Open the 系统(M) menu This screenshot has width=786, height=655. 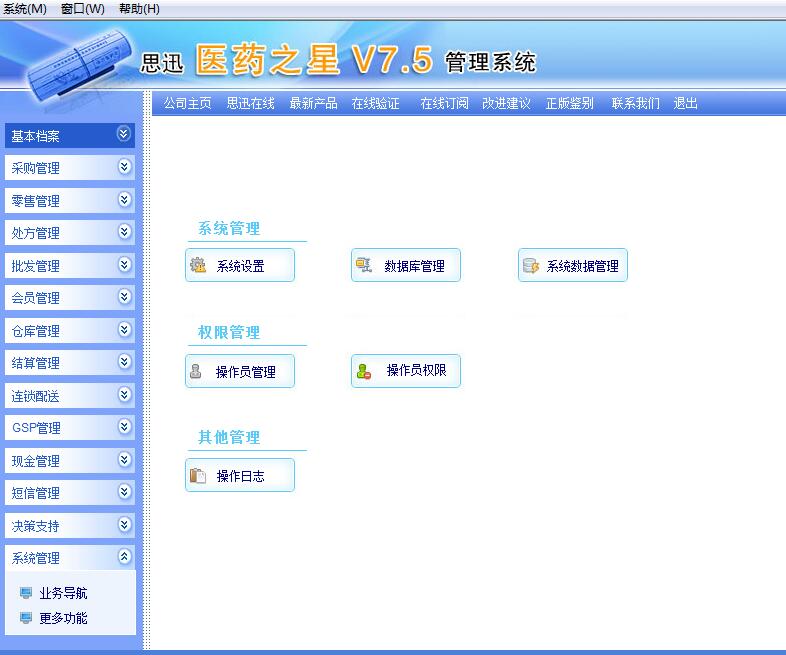(x=25, y=9)
